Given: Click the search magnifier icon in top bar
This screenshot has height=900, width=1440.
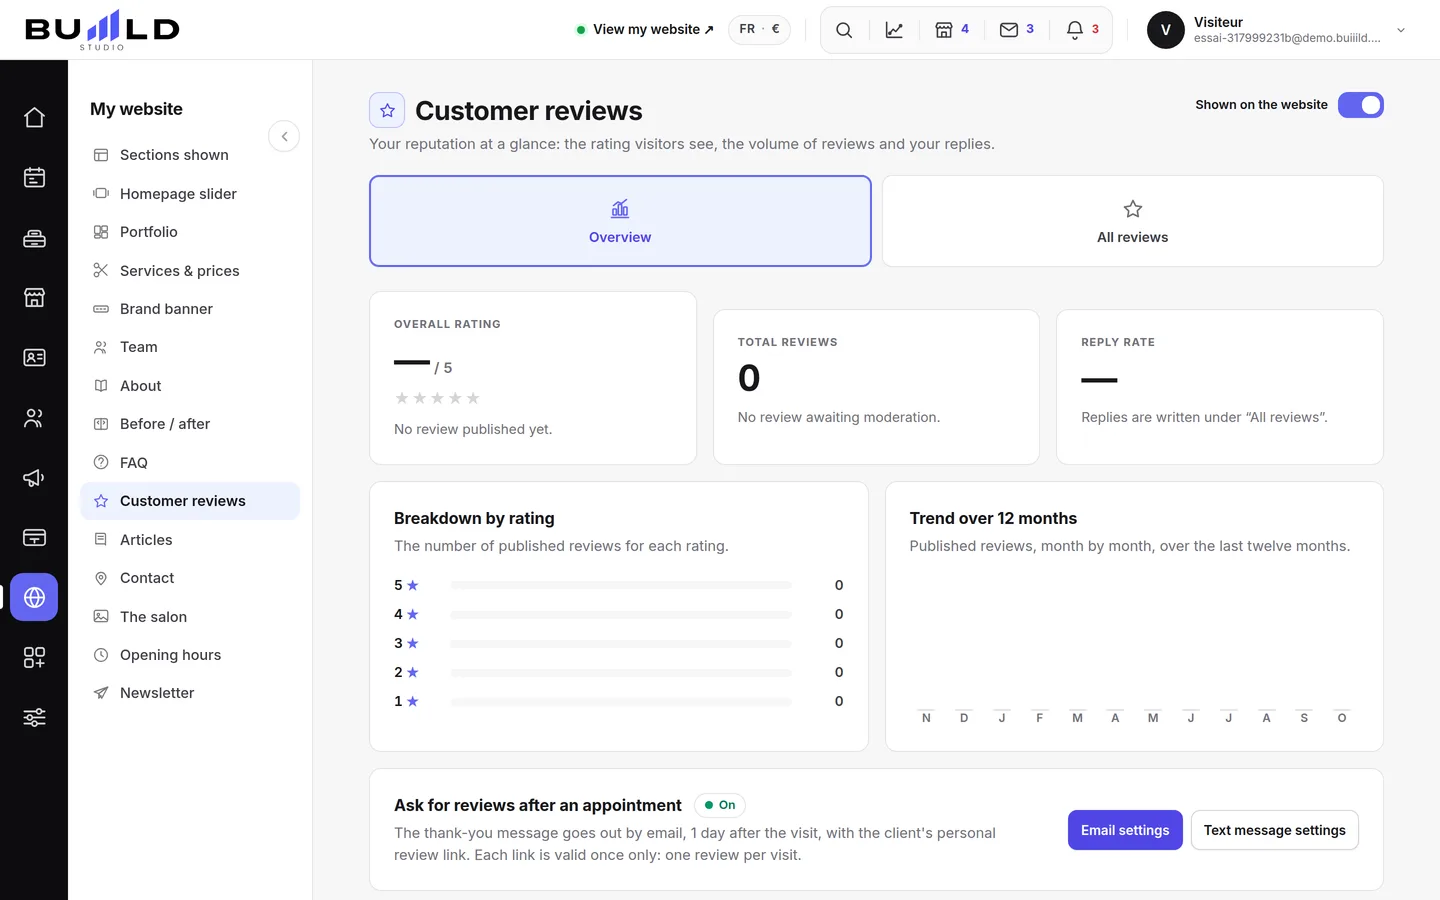Looking at the screenshot, I should [x=844, y=30].
